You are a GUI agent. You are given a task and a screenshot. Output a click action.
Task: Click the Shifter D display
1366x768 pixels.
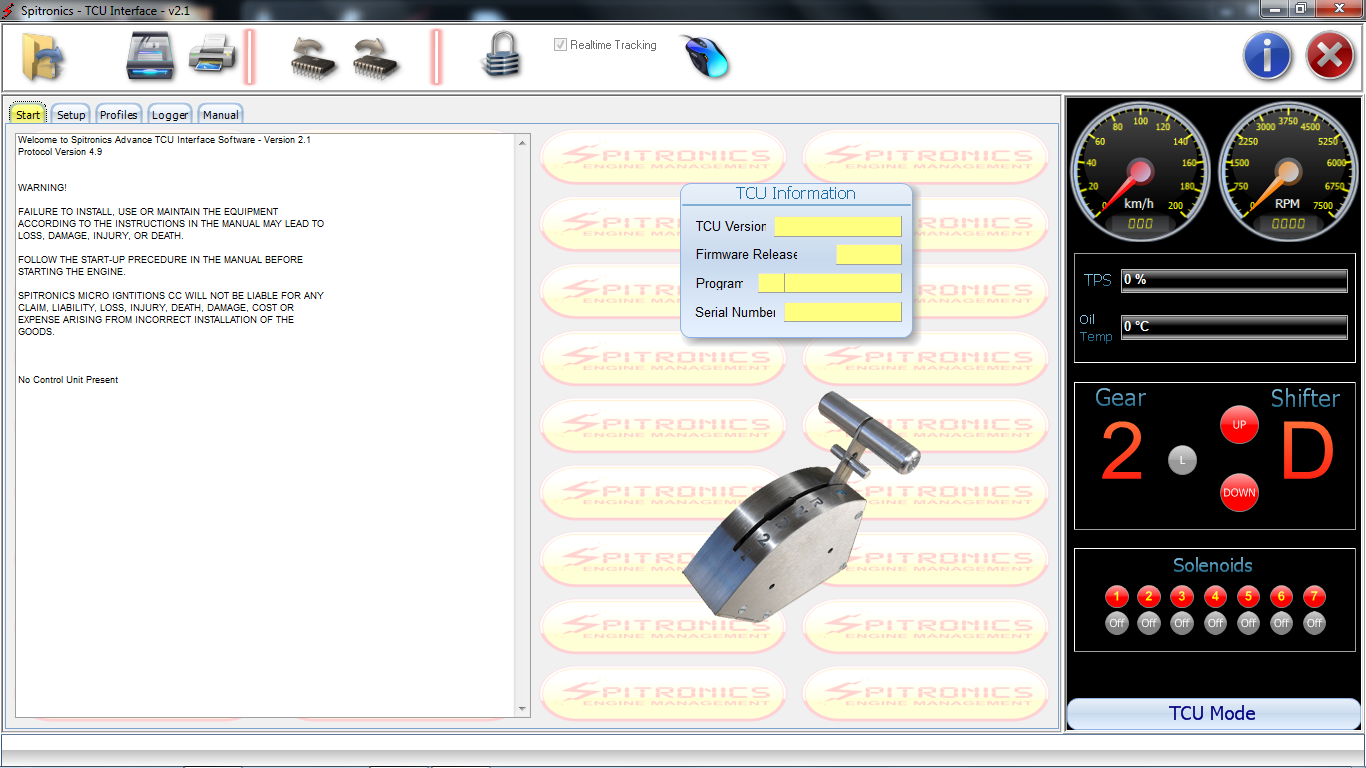click(x=1307, y=453)
